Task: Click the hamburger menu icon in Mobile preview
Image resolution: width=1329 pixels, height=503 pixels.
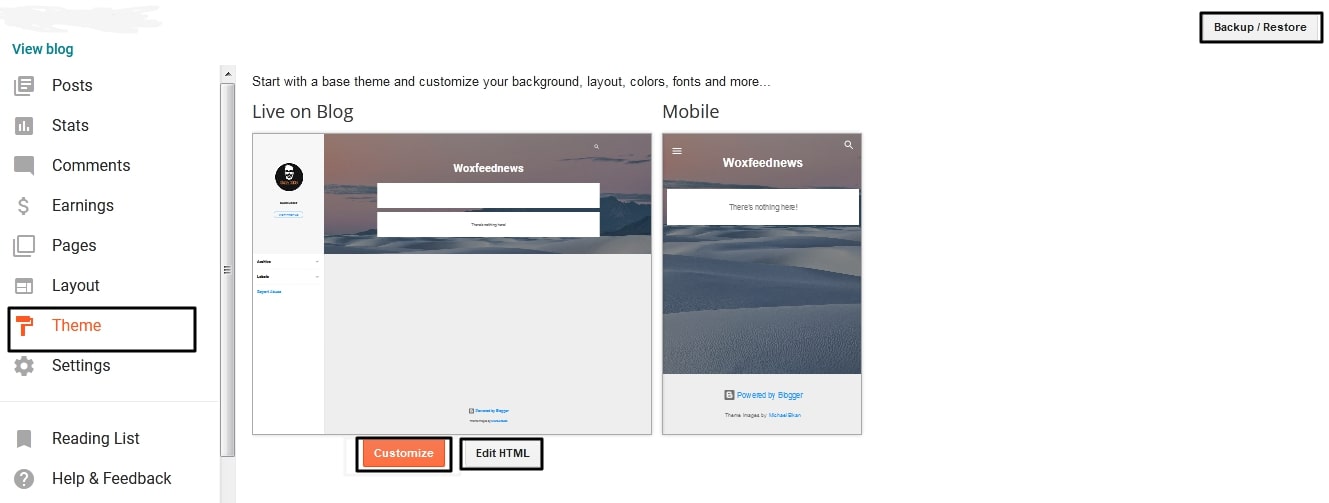Action: (x=677, y=151)
